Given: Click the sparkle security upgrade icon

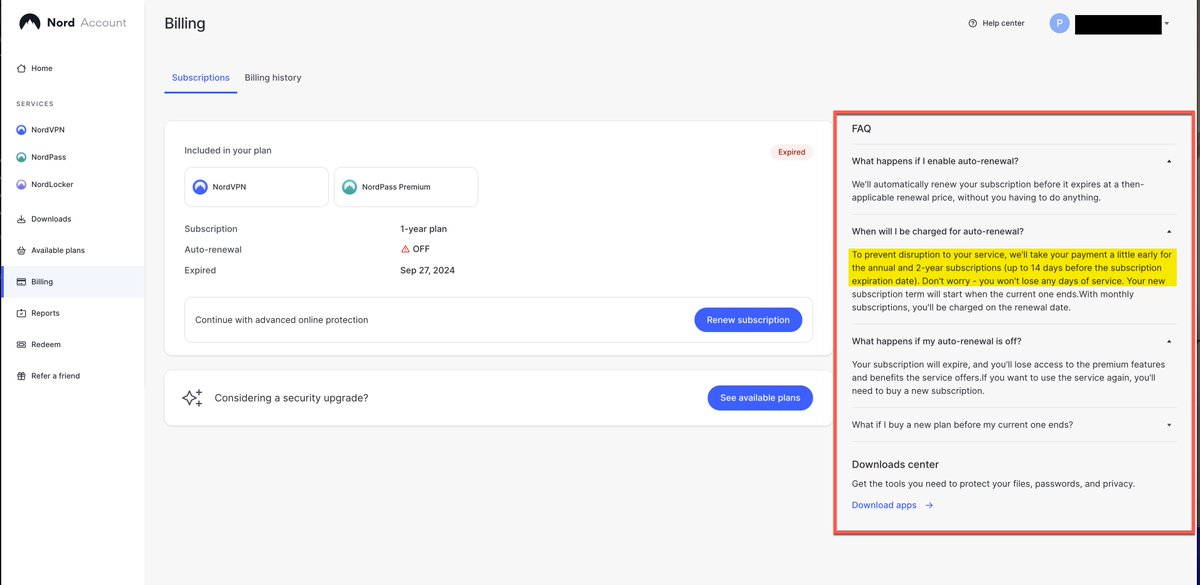Looking at the screenshot, I should (x=192, y=398).
